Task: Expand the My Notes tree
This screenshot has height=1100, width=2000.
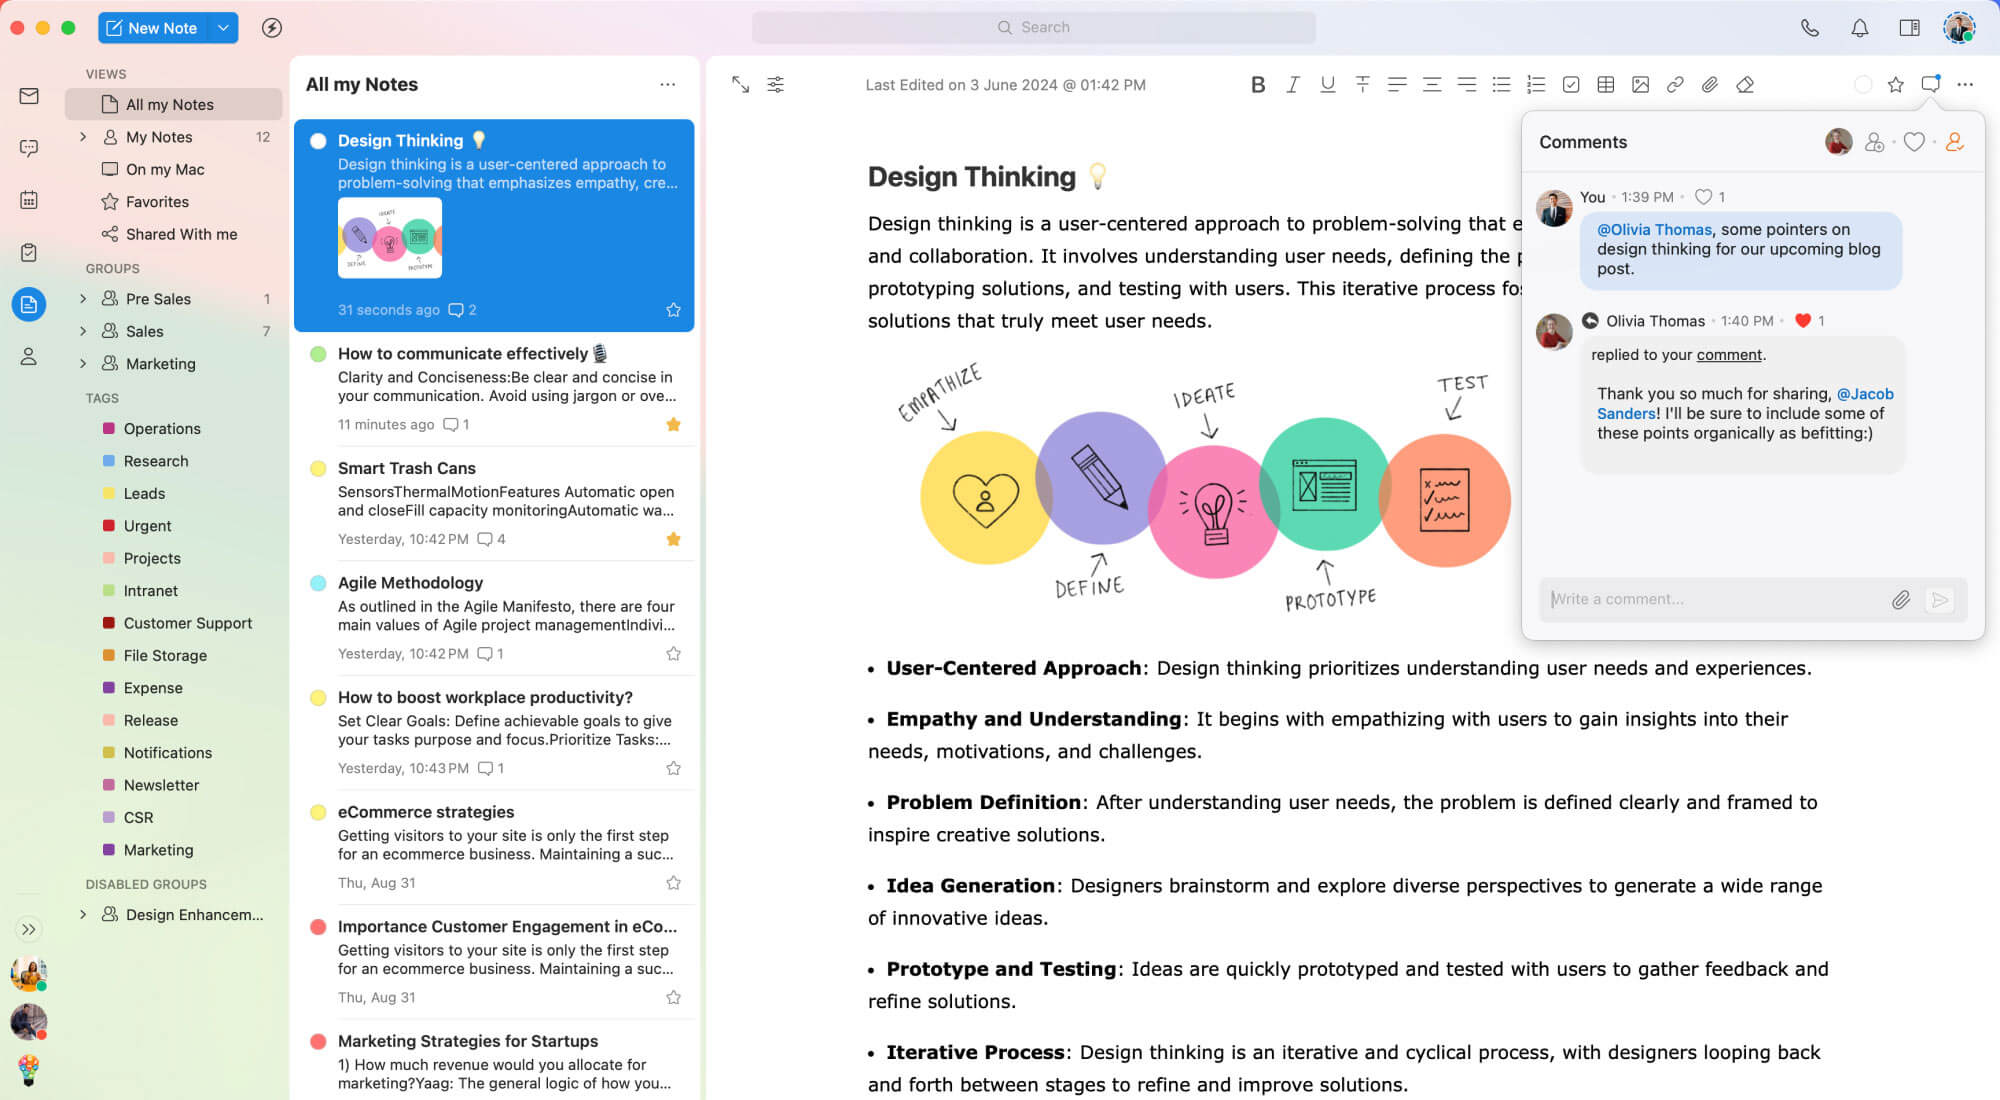Action: tap(83, 137)
